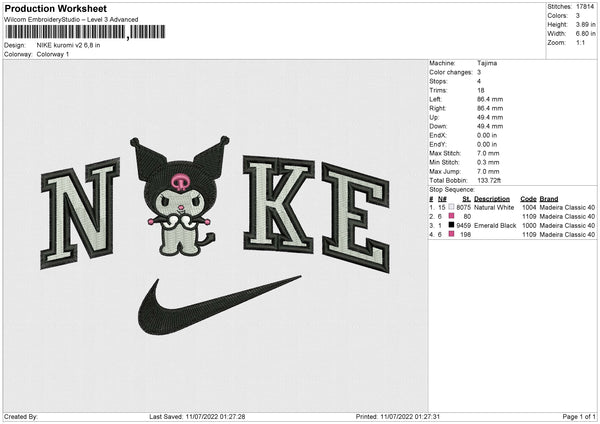
Task: Click the pink swatch in stop row 4
Action: click(x=452, y=234)
